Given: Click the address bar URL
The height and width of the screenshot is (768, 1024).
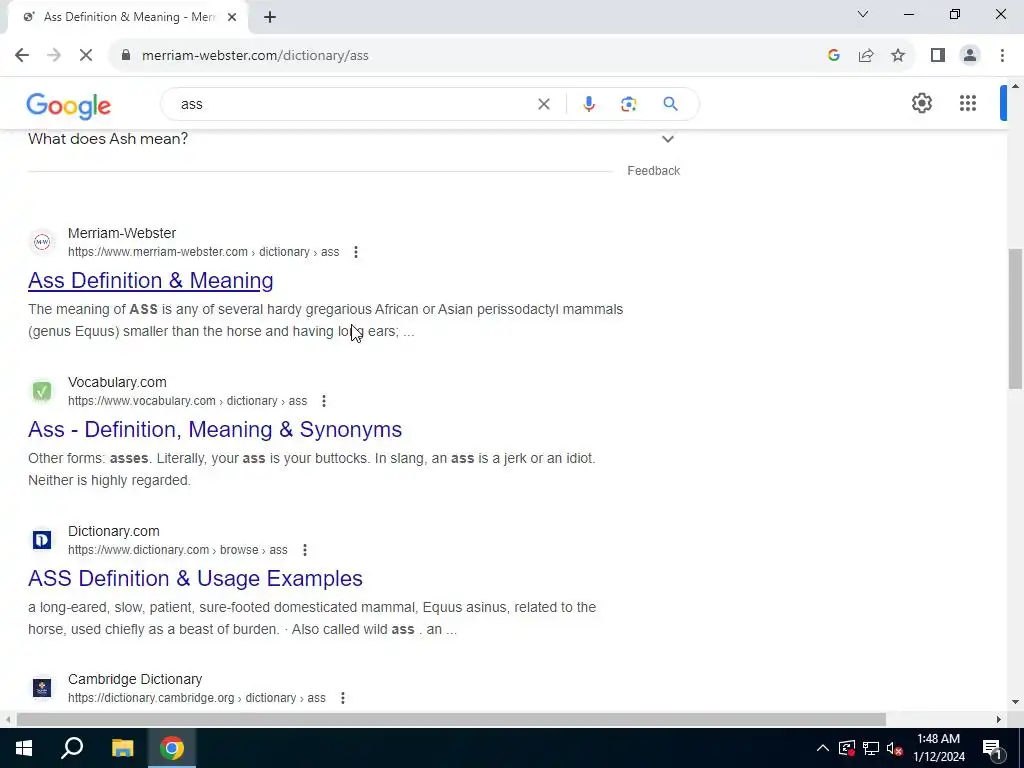Looking at the screenshot, I should 255,56.
